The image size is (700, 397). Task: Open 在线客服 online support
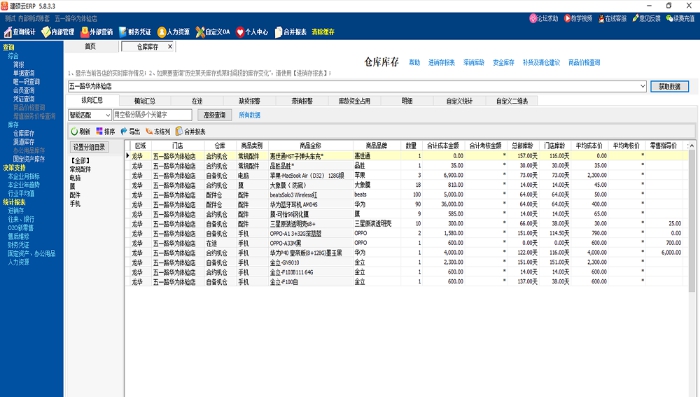[612, 18]
